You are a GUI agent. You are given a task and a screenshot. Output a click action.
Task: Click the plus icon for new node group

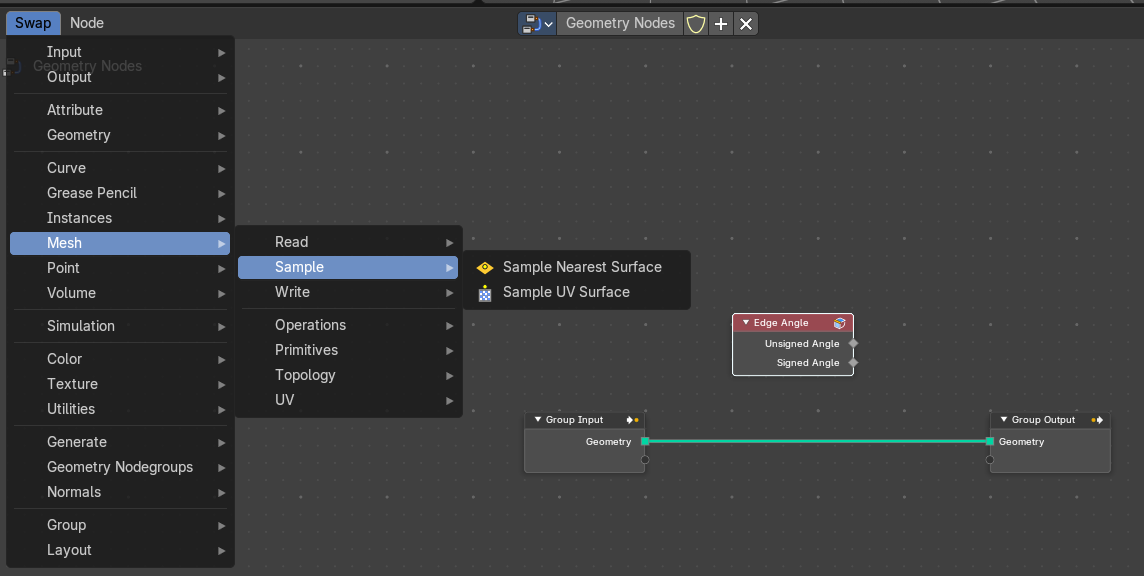[x=721, y=23]
